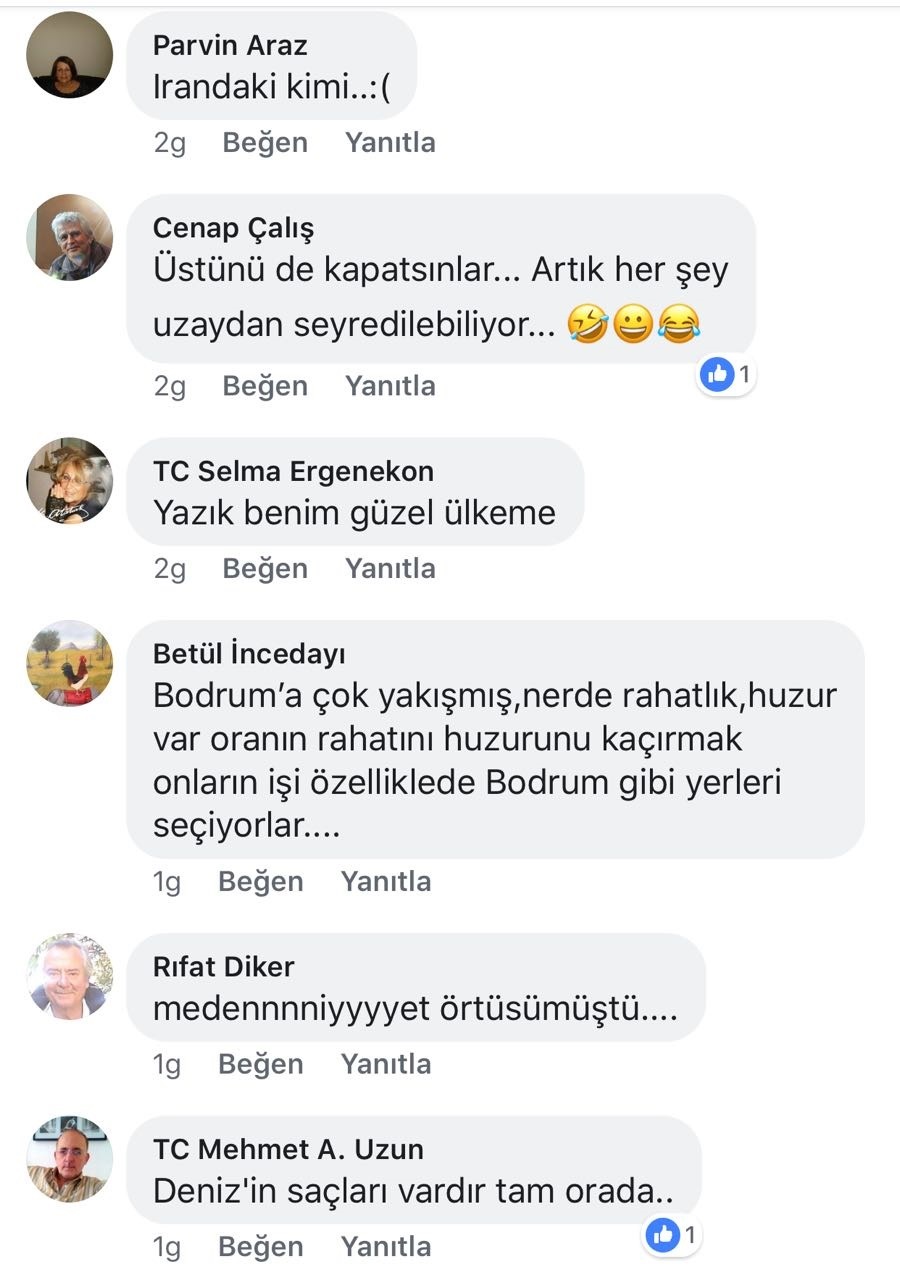This screenshot has height=1280, width=900.
Task: Open the Betül İncedayı name link
Action: click(249, 654)
